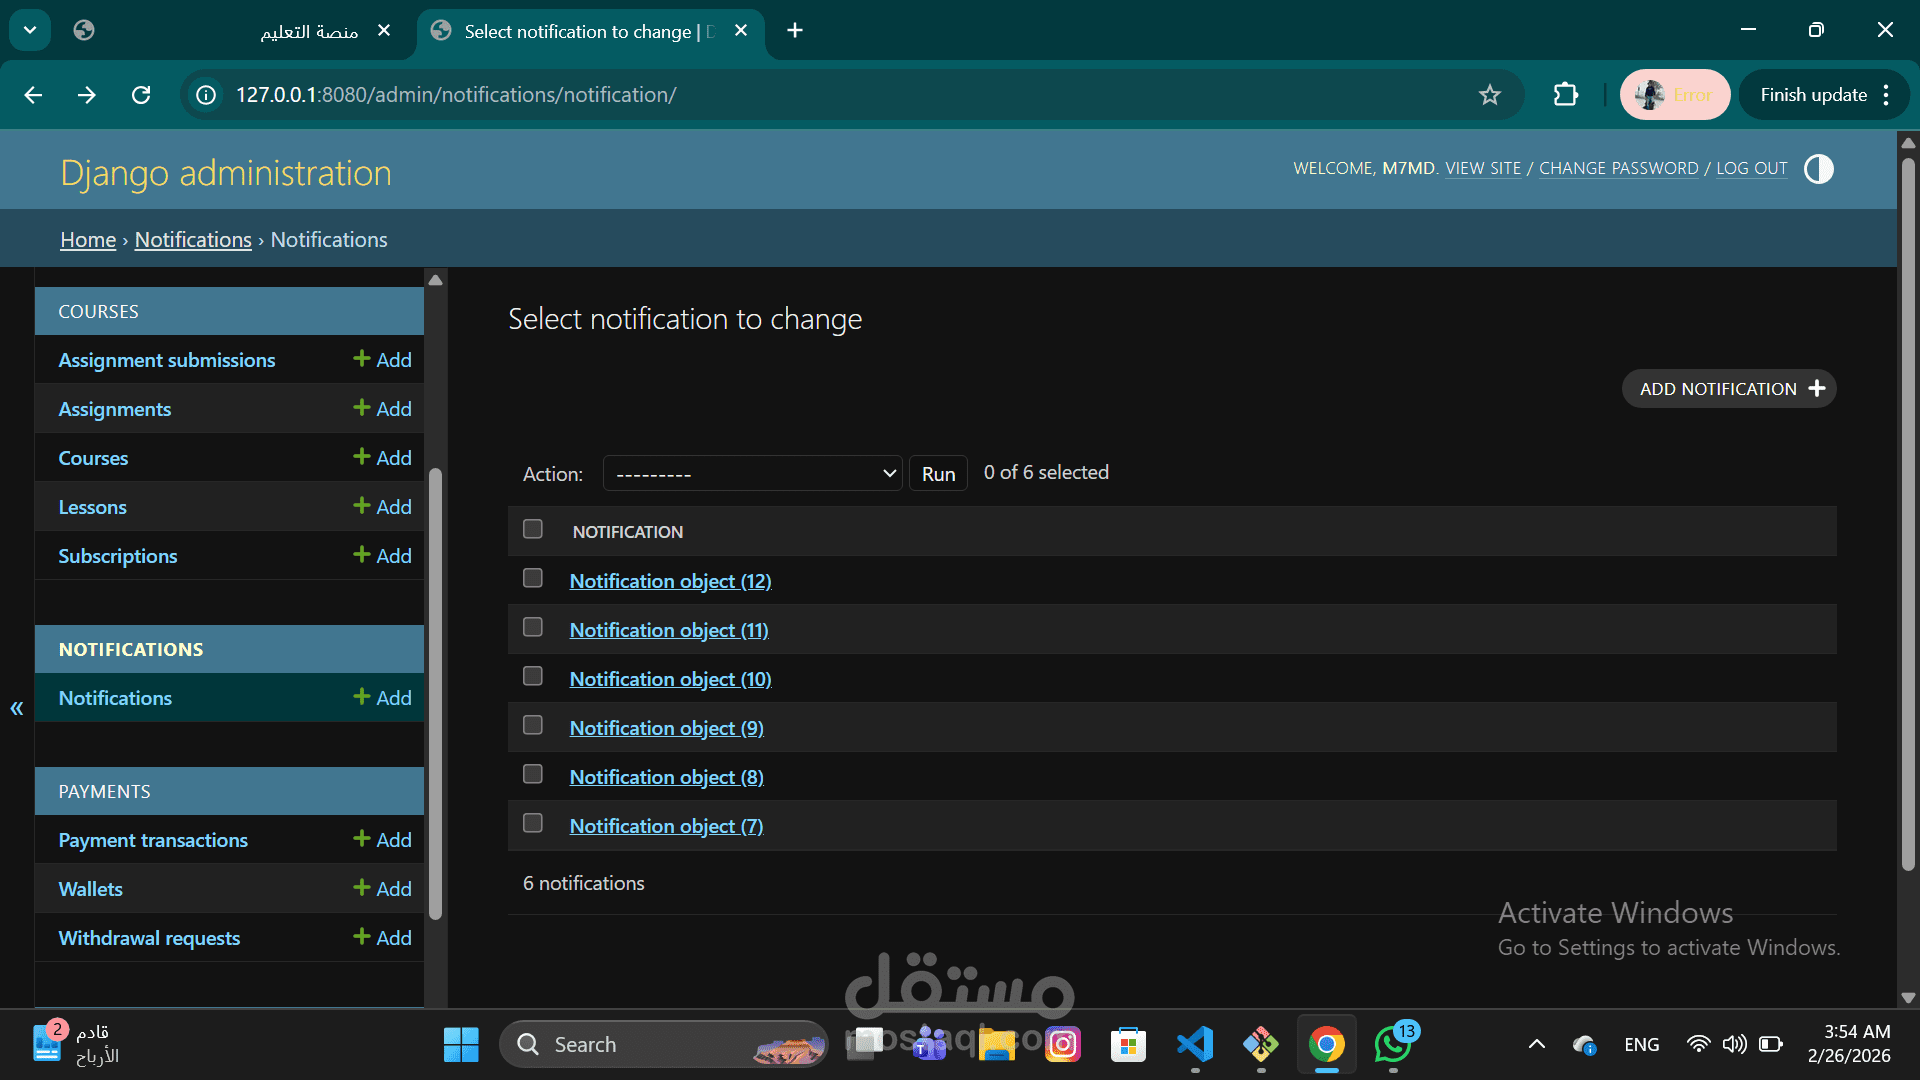Screen dimensions: 1920x1080
Task: Open the Action dropdown menu
Action: click(x=752, y=474)
